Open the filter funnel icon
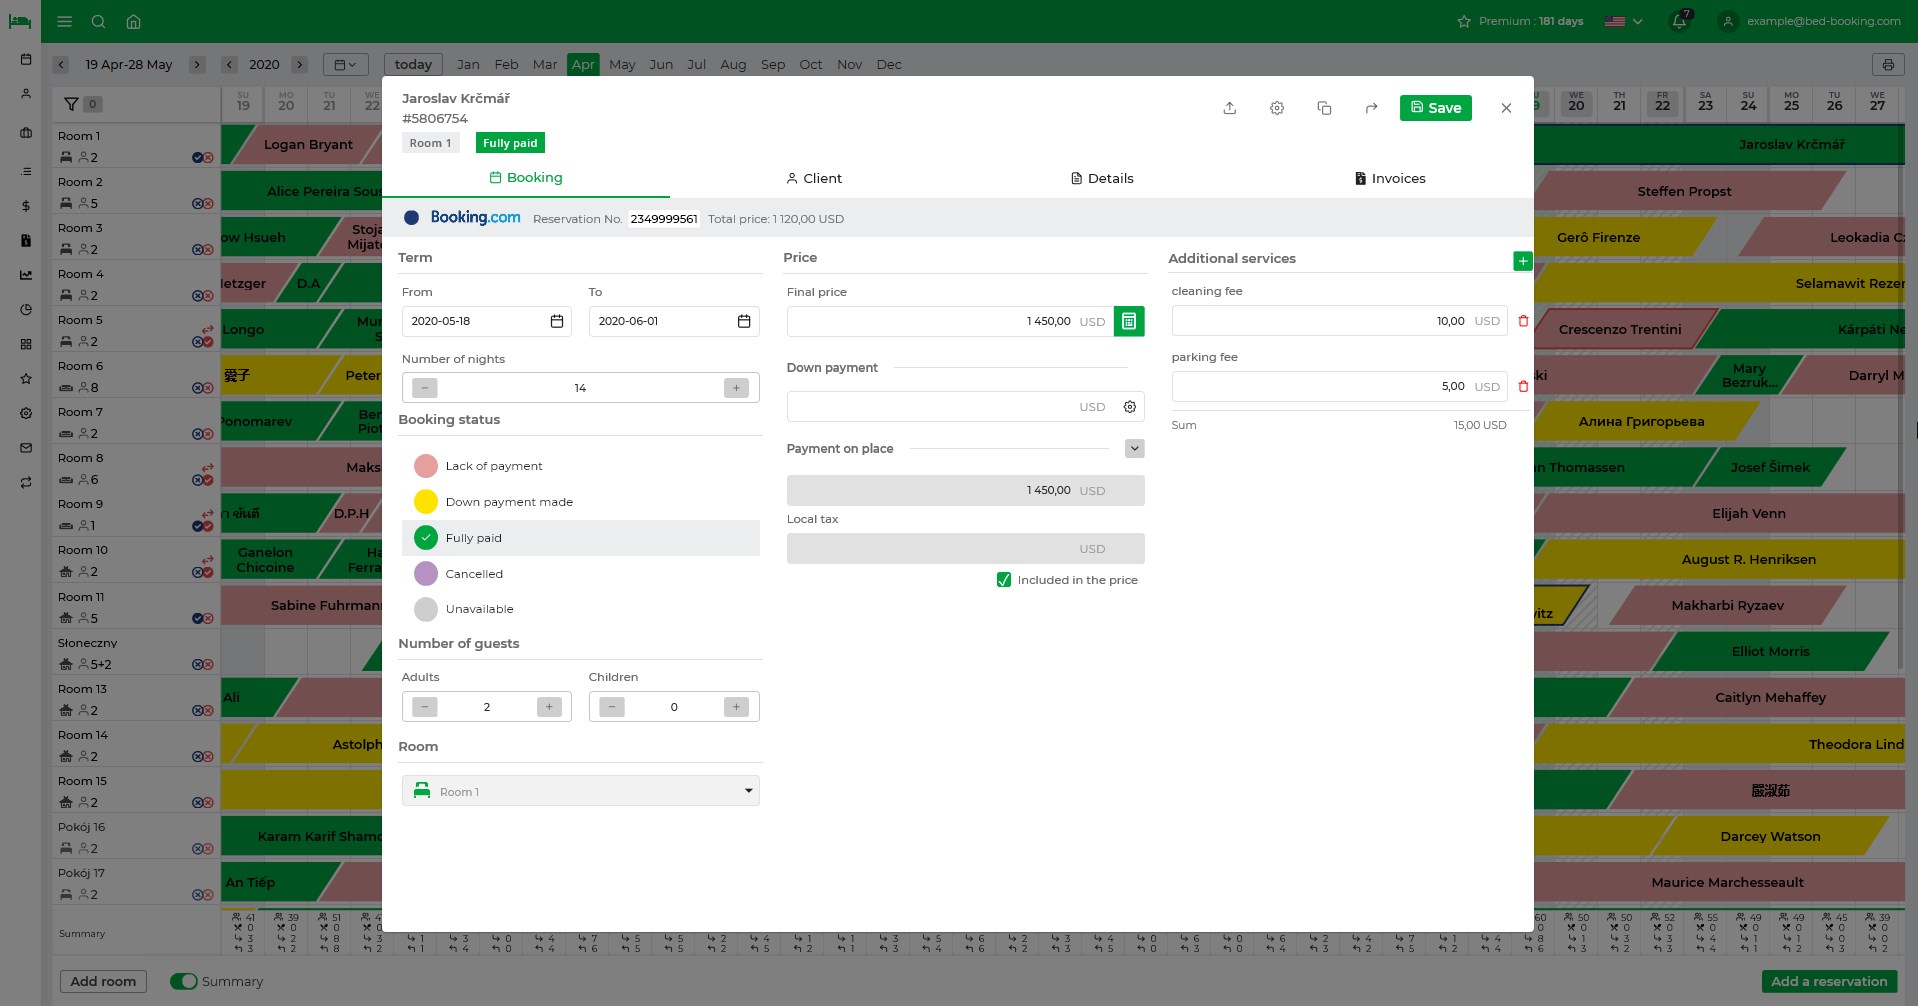Image resolution: width=1918 pixels, height=1006 pixels. (71, 104)
